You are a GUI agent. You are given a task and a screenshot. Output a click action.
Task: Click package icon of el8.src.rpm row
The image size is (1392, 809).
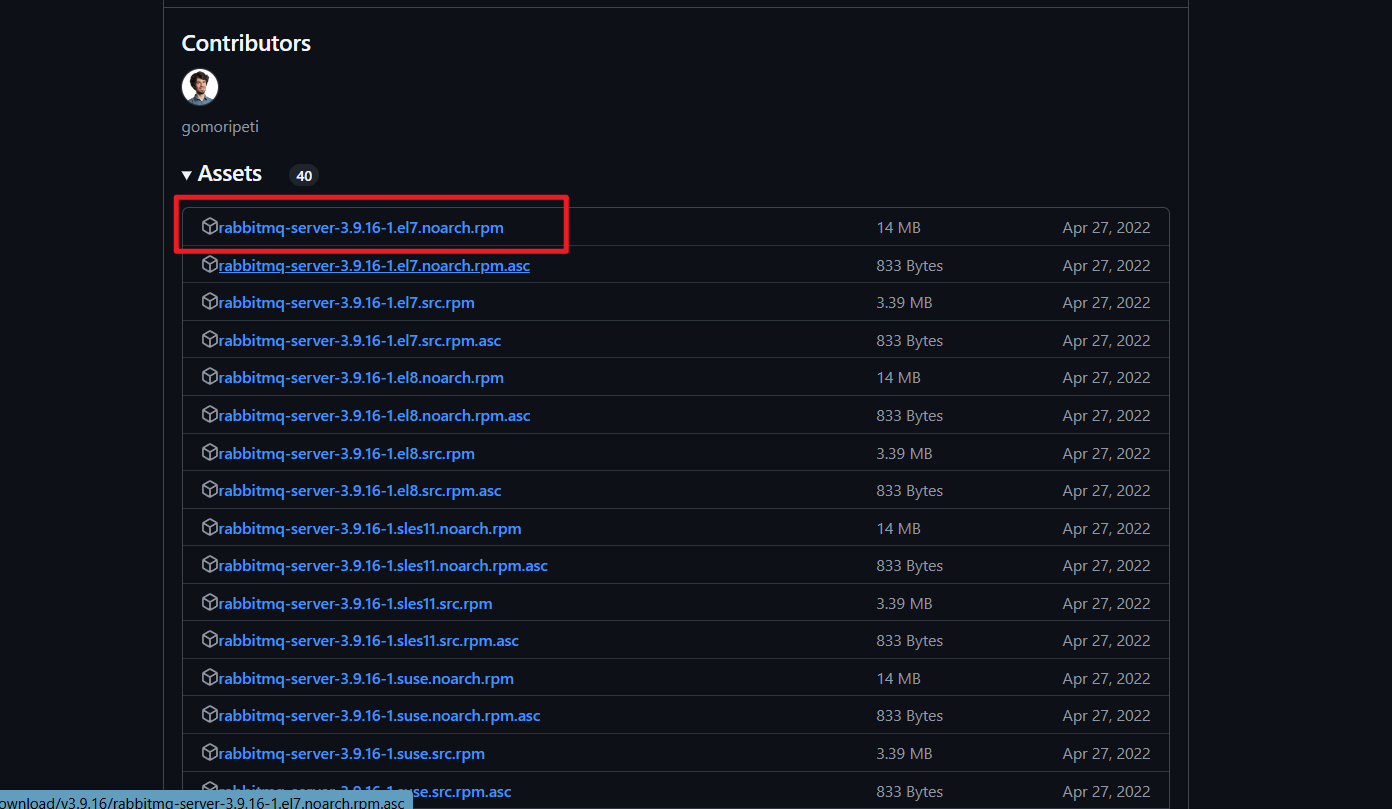[x=210, y=453]
